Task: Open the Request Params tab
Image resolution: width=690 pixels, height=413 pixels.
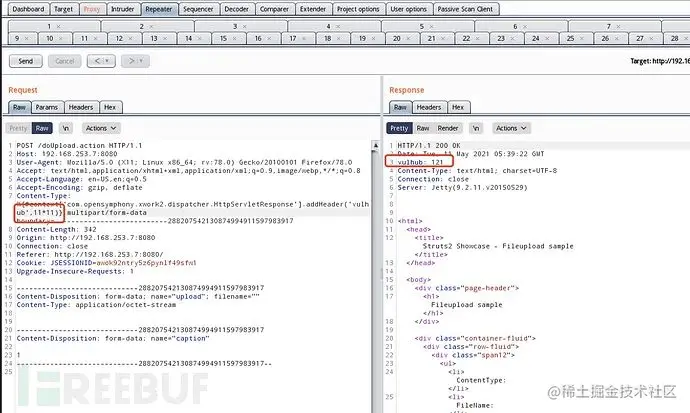Action: pos(47,107)
